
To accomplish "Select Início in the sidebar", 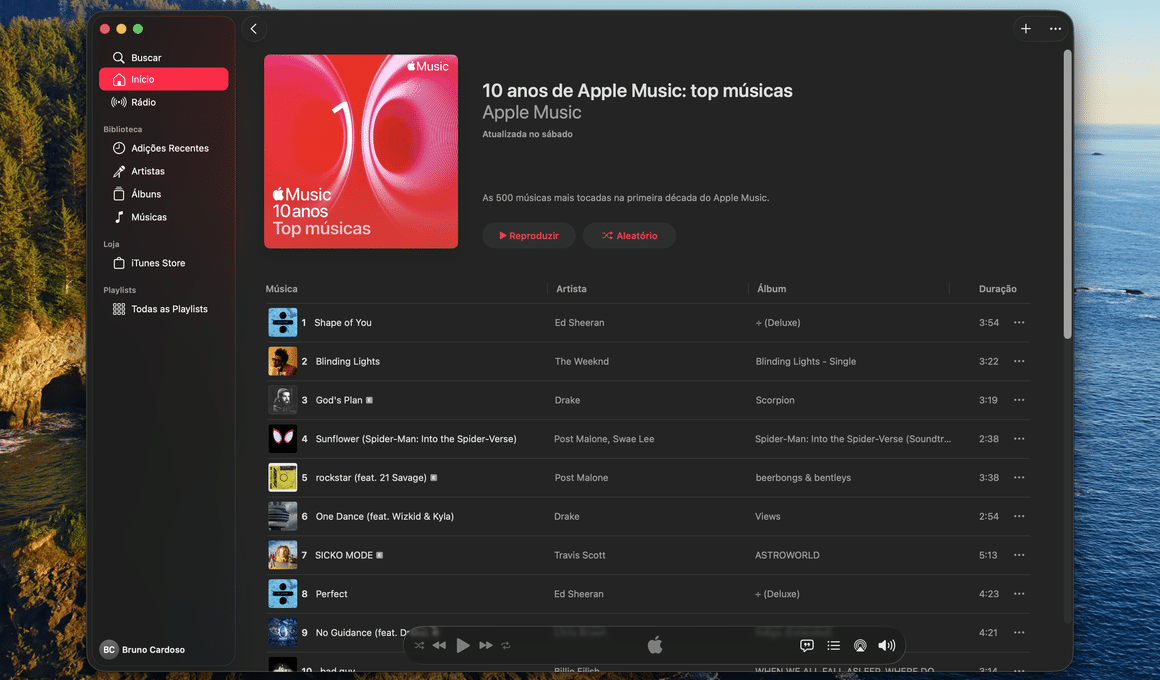I will click(163, 79).
